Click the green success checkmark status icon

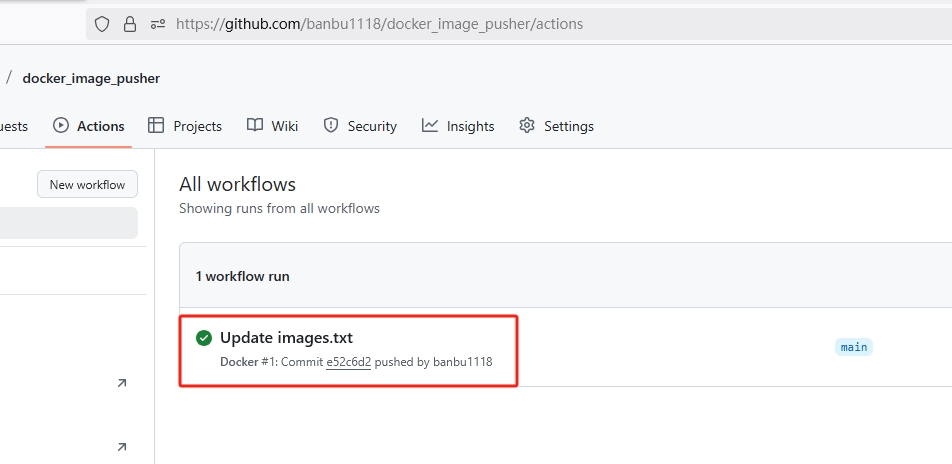[204, 338]
